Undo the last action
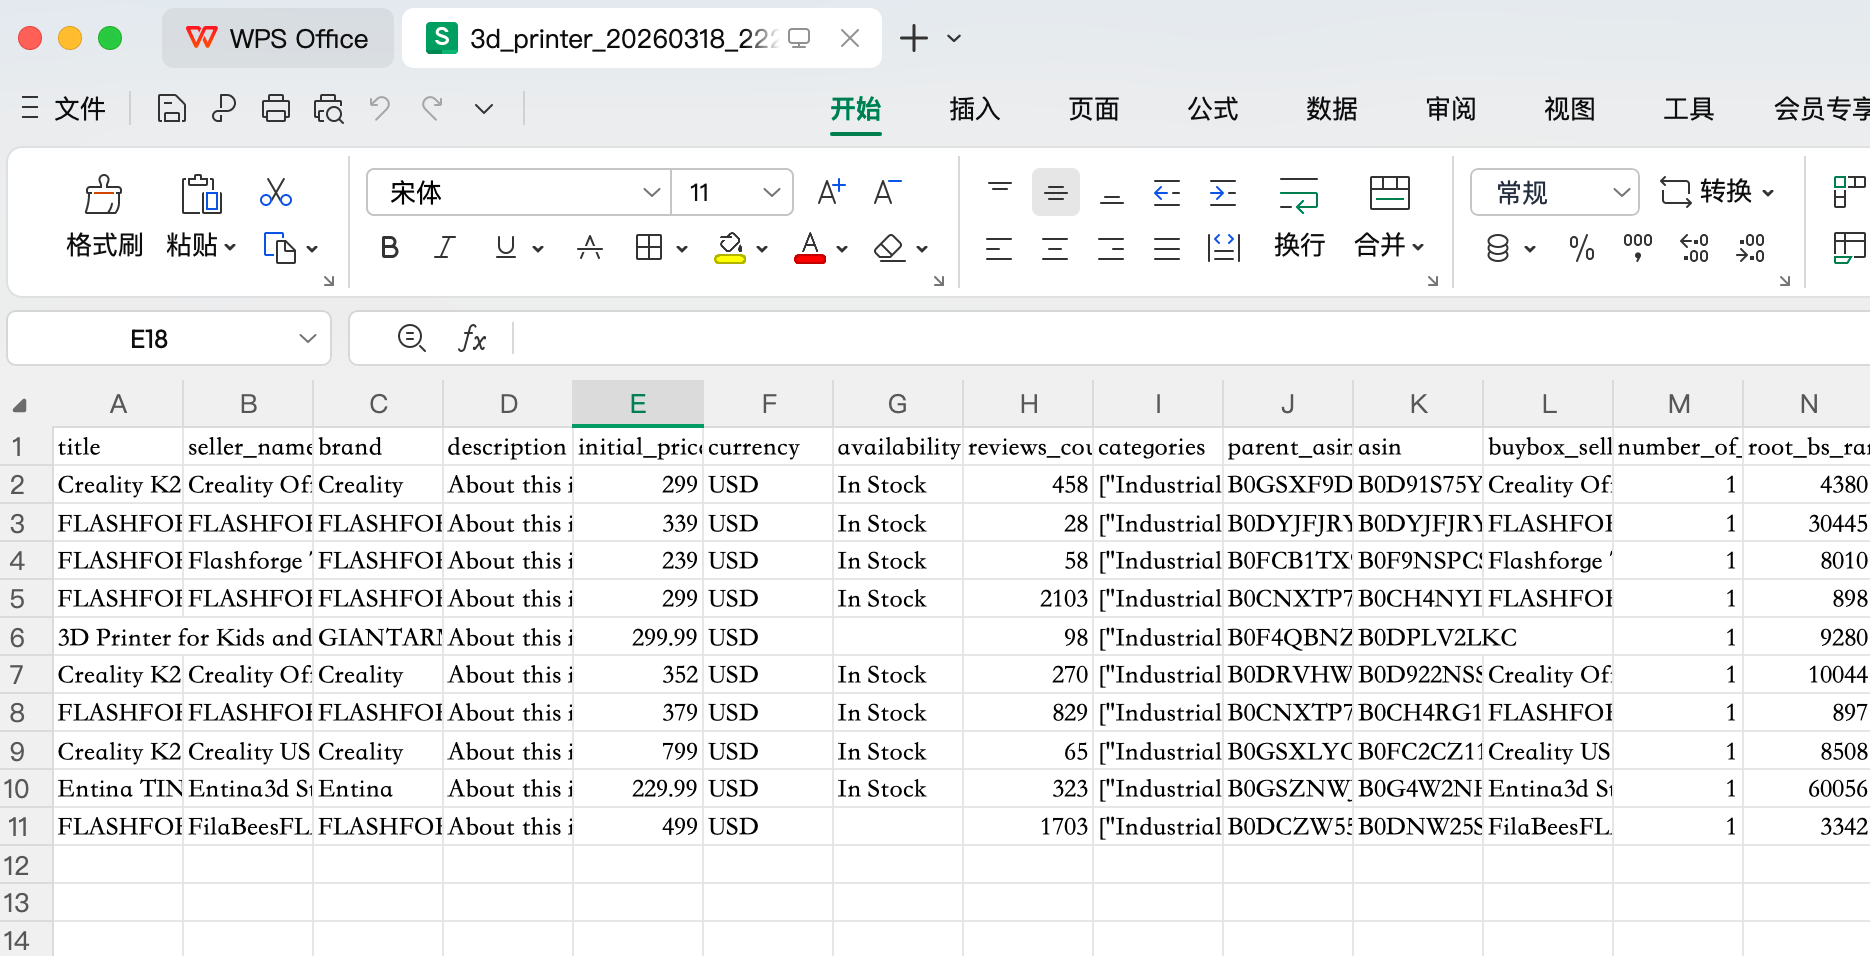 point(380,108)
